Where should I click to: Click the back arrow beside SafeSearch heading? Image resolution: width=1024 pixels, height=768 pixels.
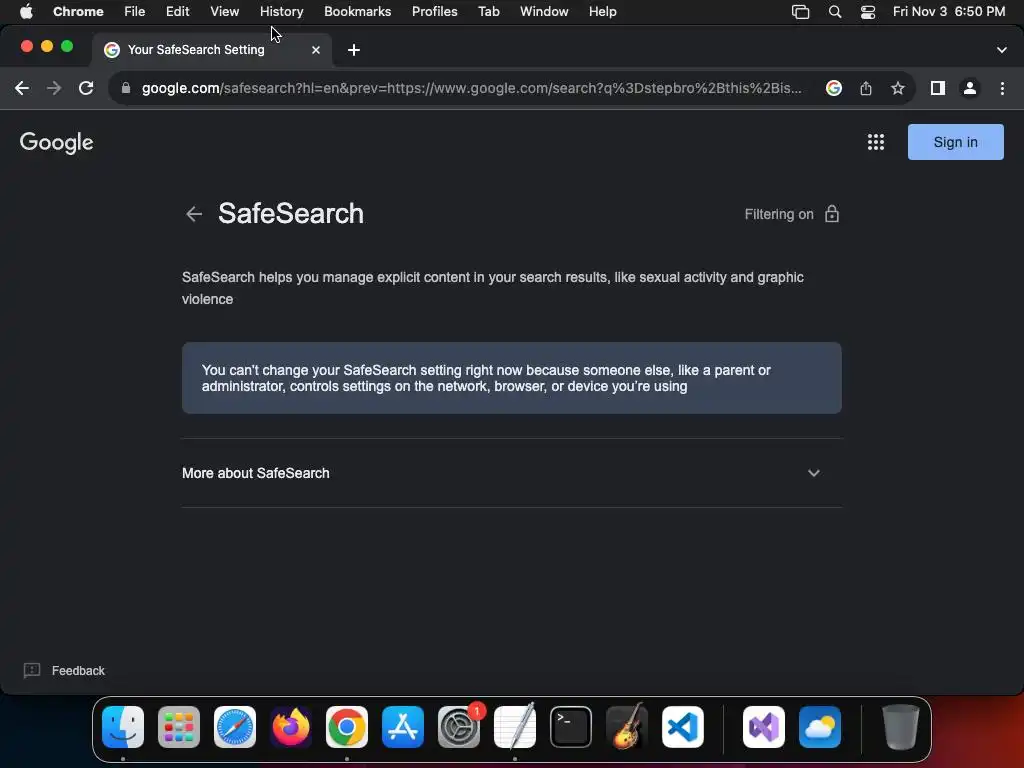pos(194,214)
